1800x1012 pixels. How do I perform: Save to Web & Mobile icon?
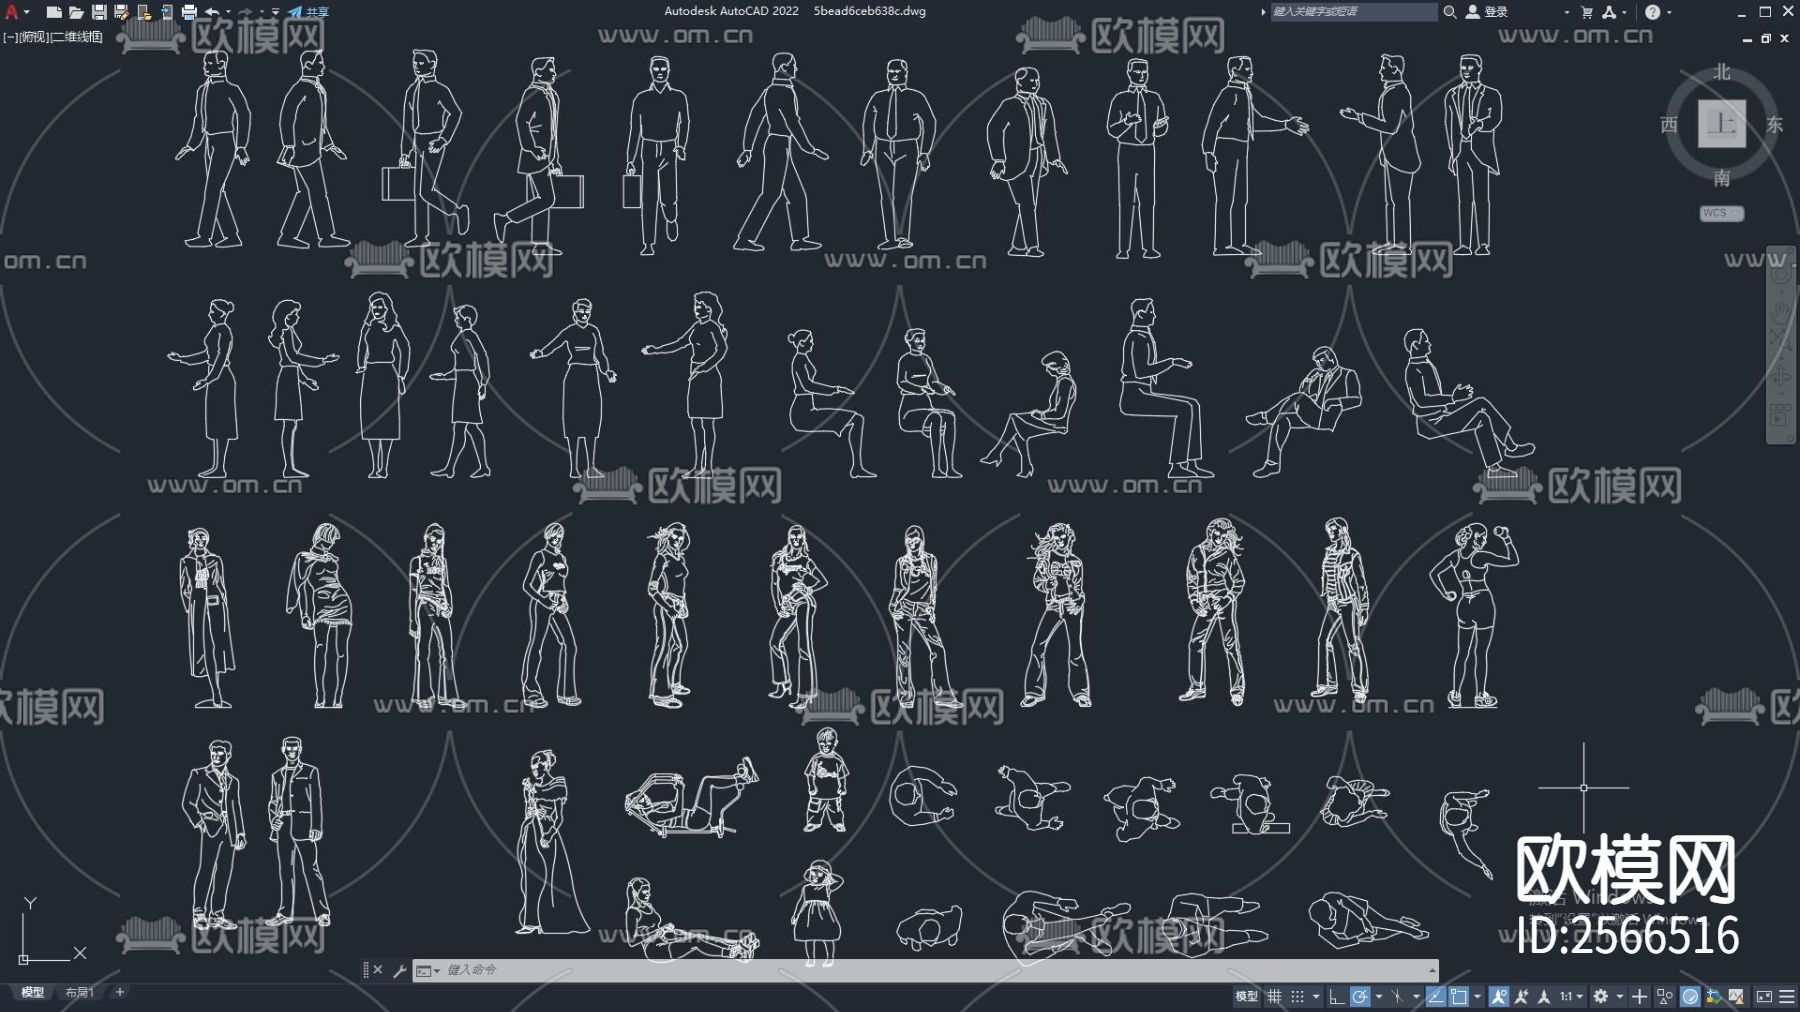(166, 12)
